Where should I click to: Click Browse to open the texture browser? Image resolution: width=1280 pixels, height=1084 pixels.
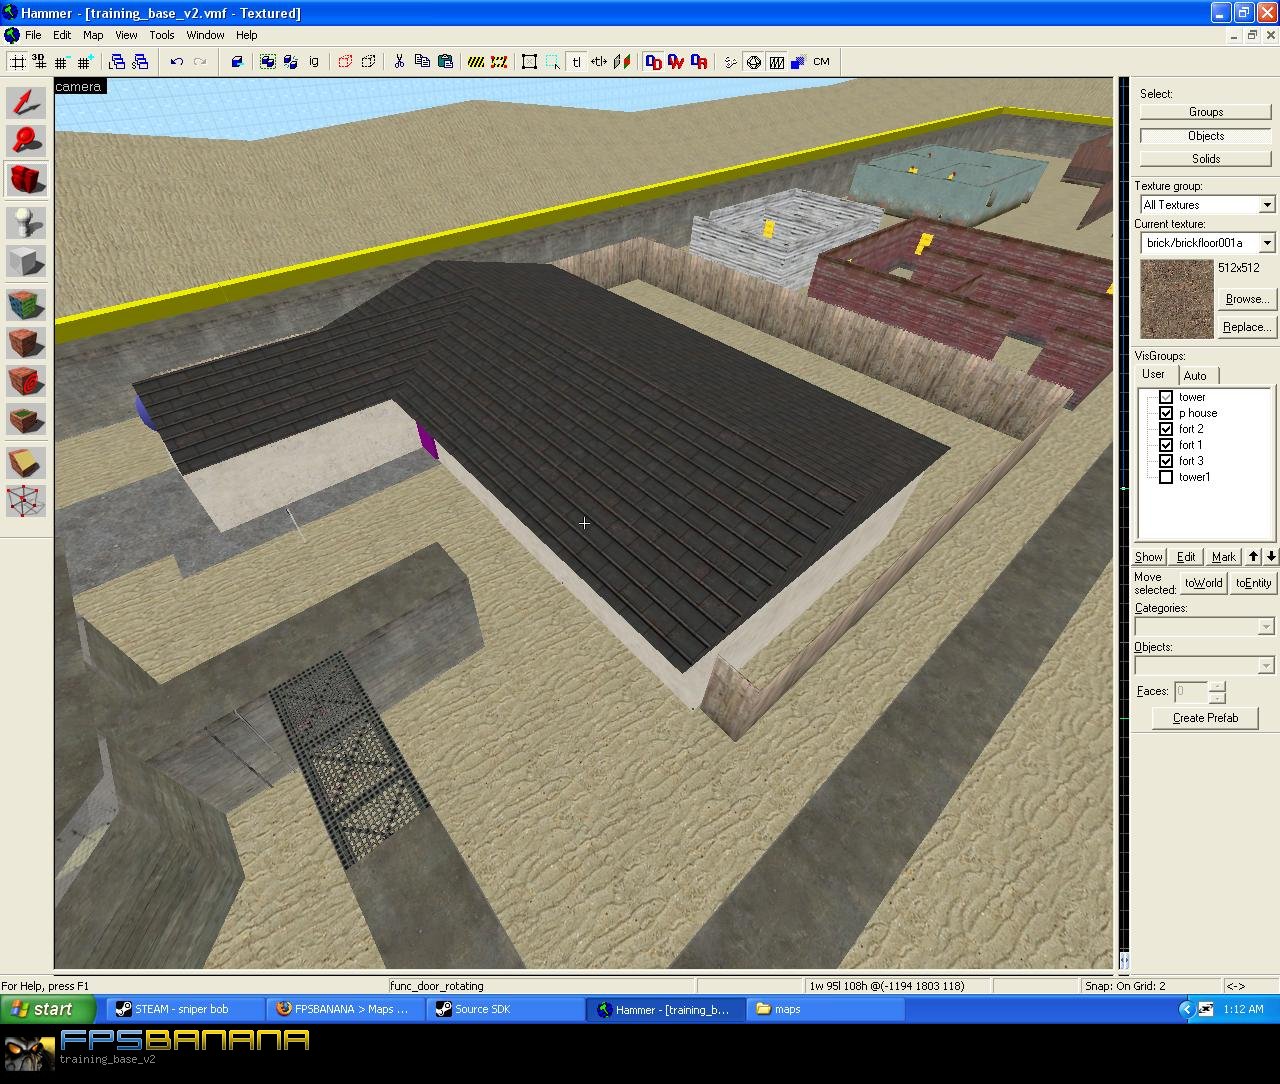point(1247,298)
